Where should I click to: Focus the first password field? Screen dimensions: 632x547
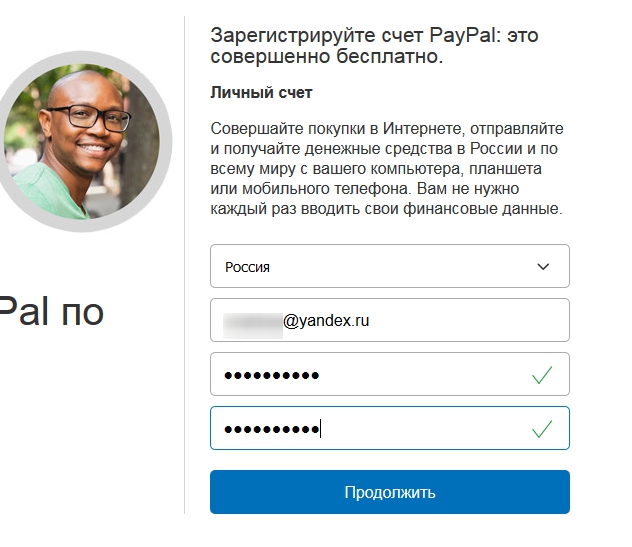pyautogui.click(x=389, y=374)
